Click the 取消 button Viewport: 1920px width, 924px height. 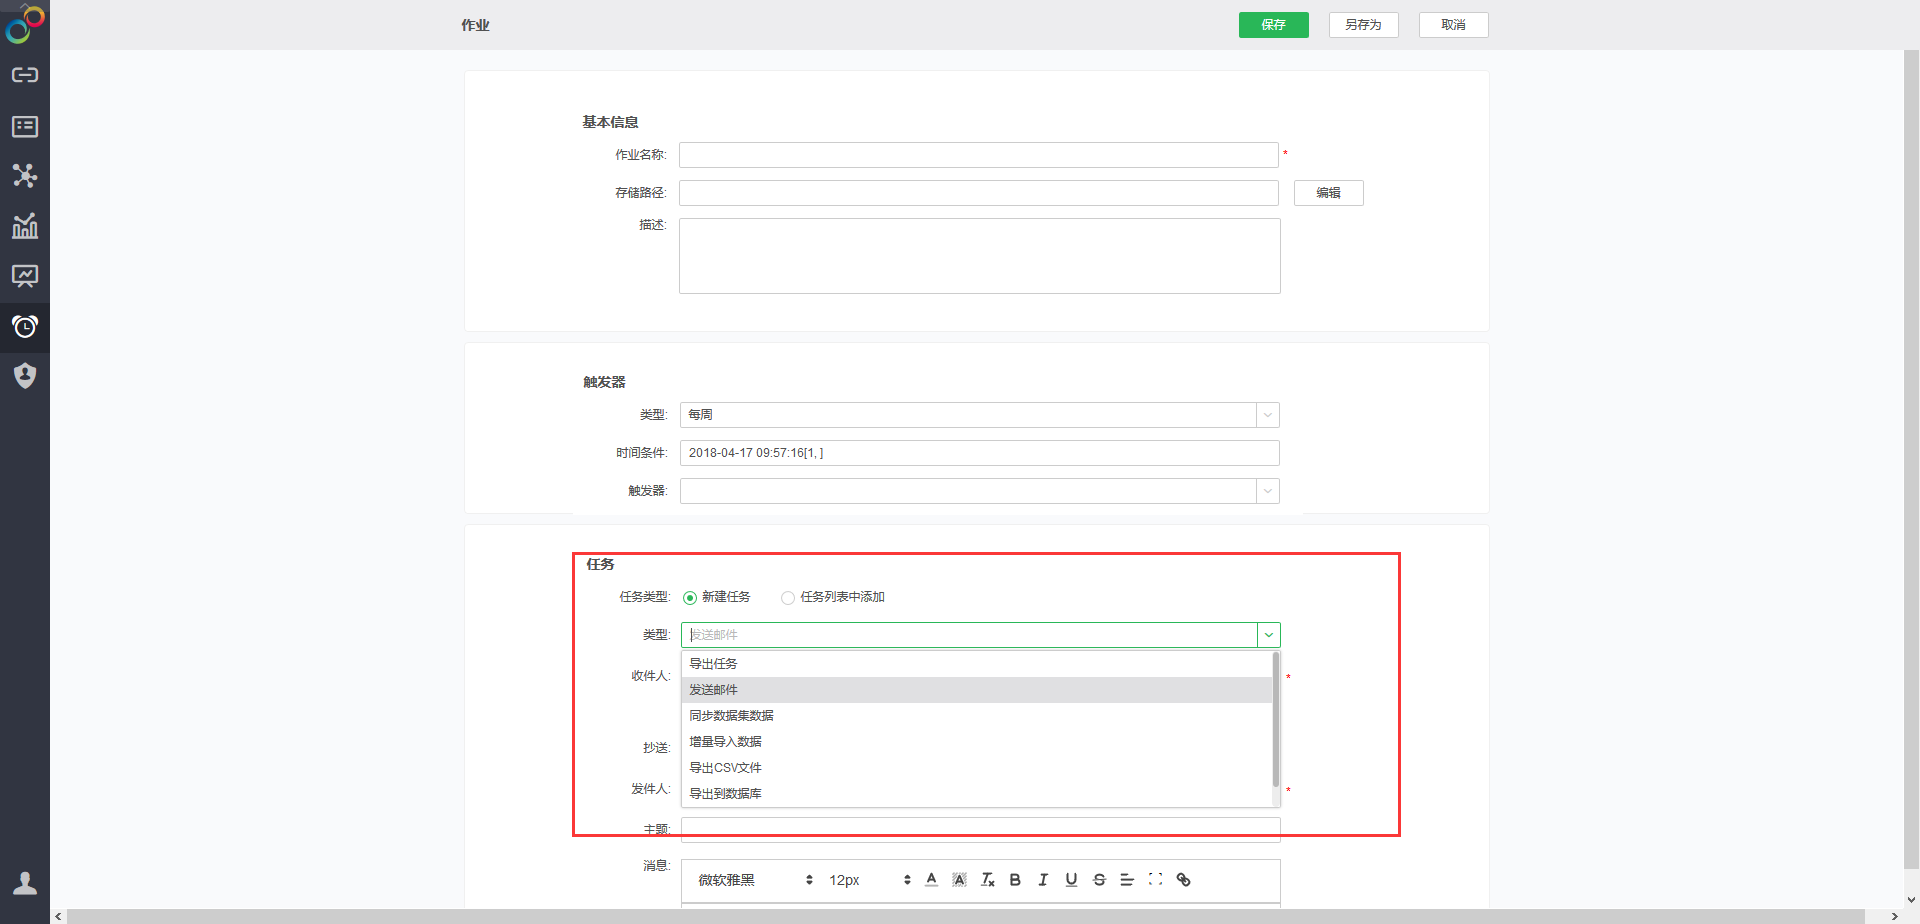tap(1453, 25)
